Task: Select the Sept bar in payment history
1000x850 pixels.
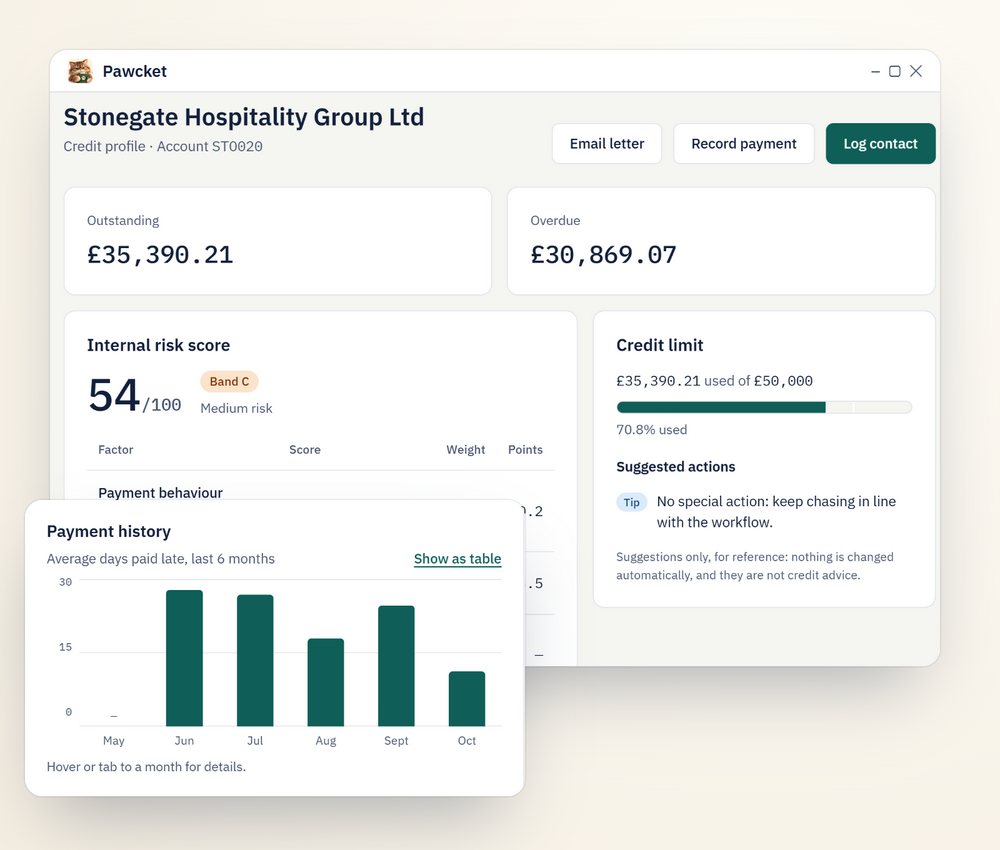Action: (396, 666)
